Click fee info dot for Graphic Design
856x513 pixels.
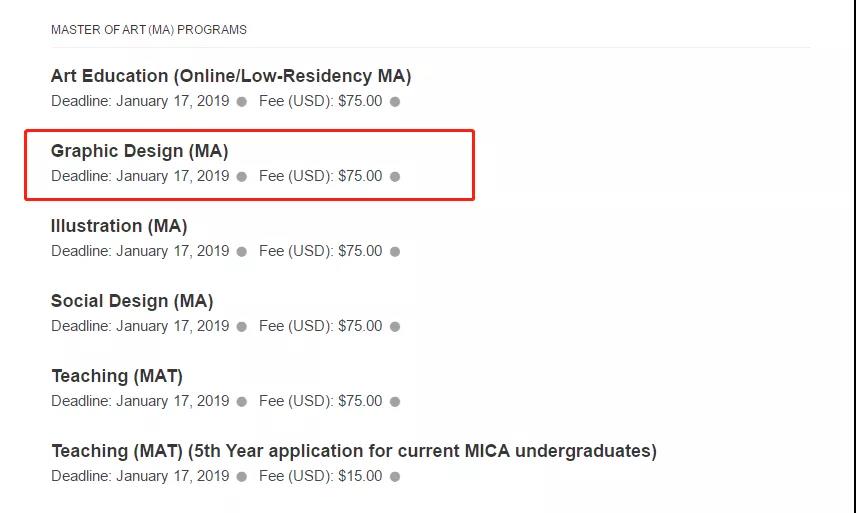click(x=395, y=176)
